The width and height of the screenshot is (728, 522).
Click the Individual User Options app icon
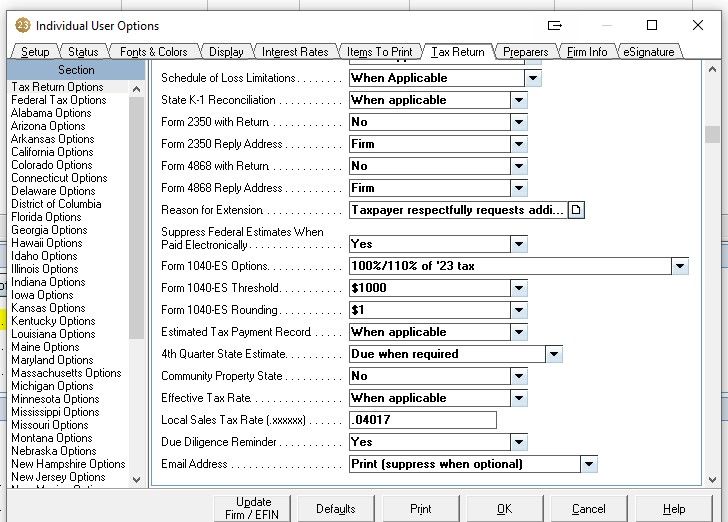pos(22,25)
